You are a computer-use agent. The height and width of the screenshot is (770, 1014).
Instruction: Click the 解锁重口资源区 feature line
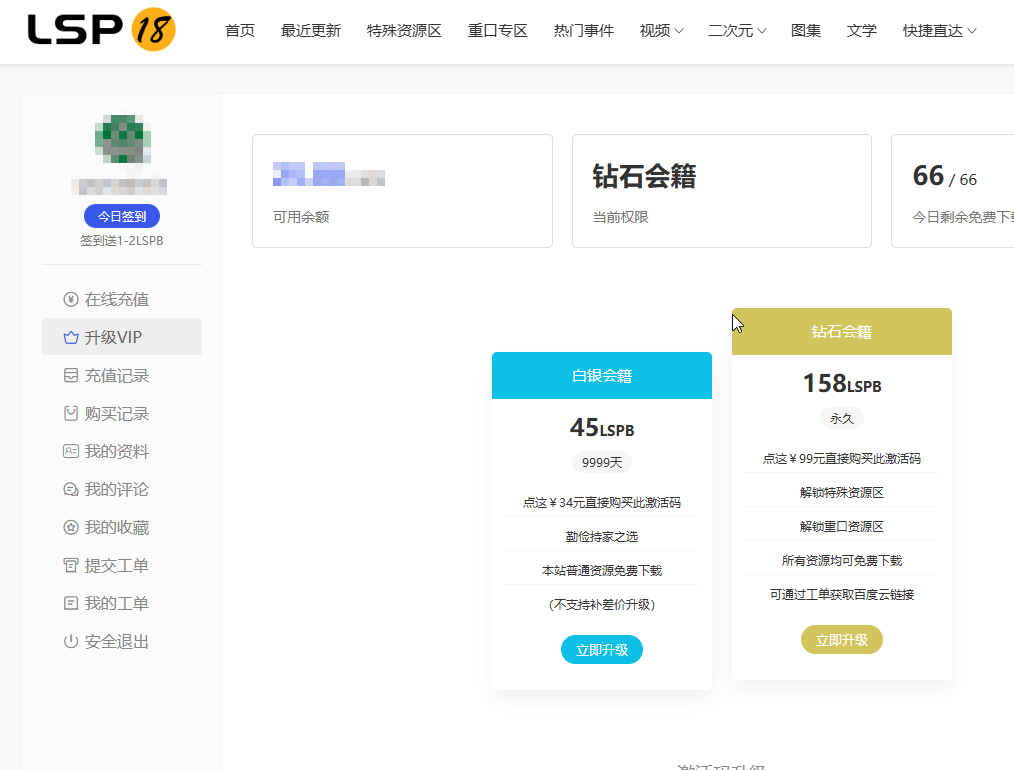(x=841, y=526)
